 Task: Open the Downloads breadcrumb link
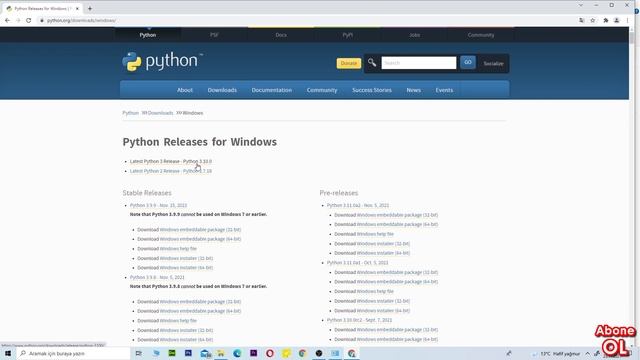pos(160,113)
